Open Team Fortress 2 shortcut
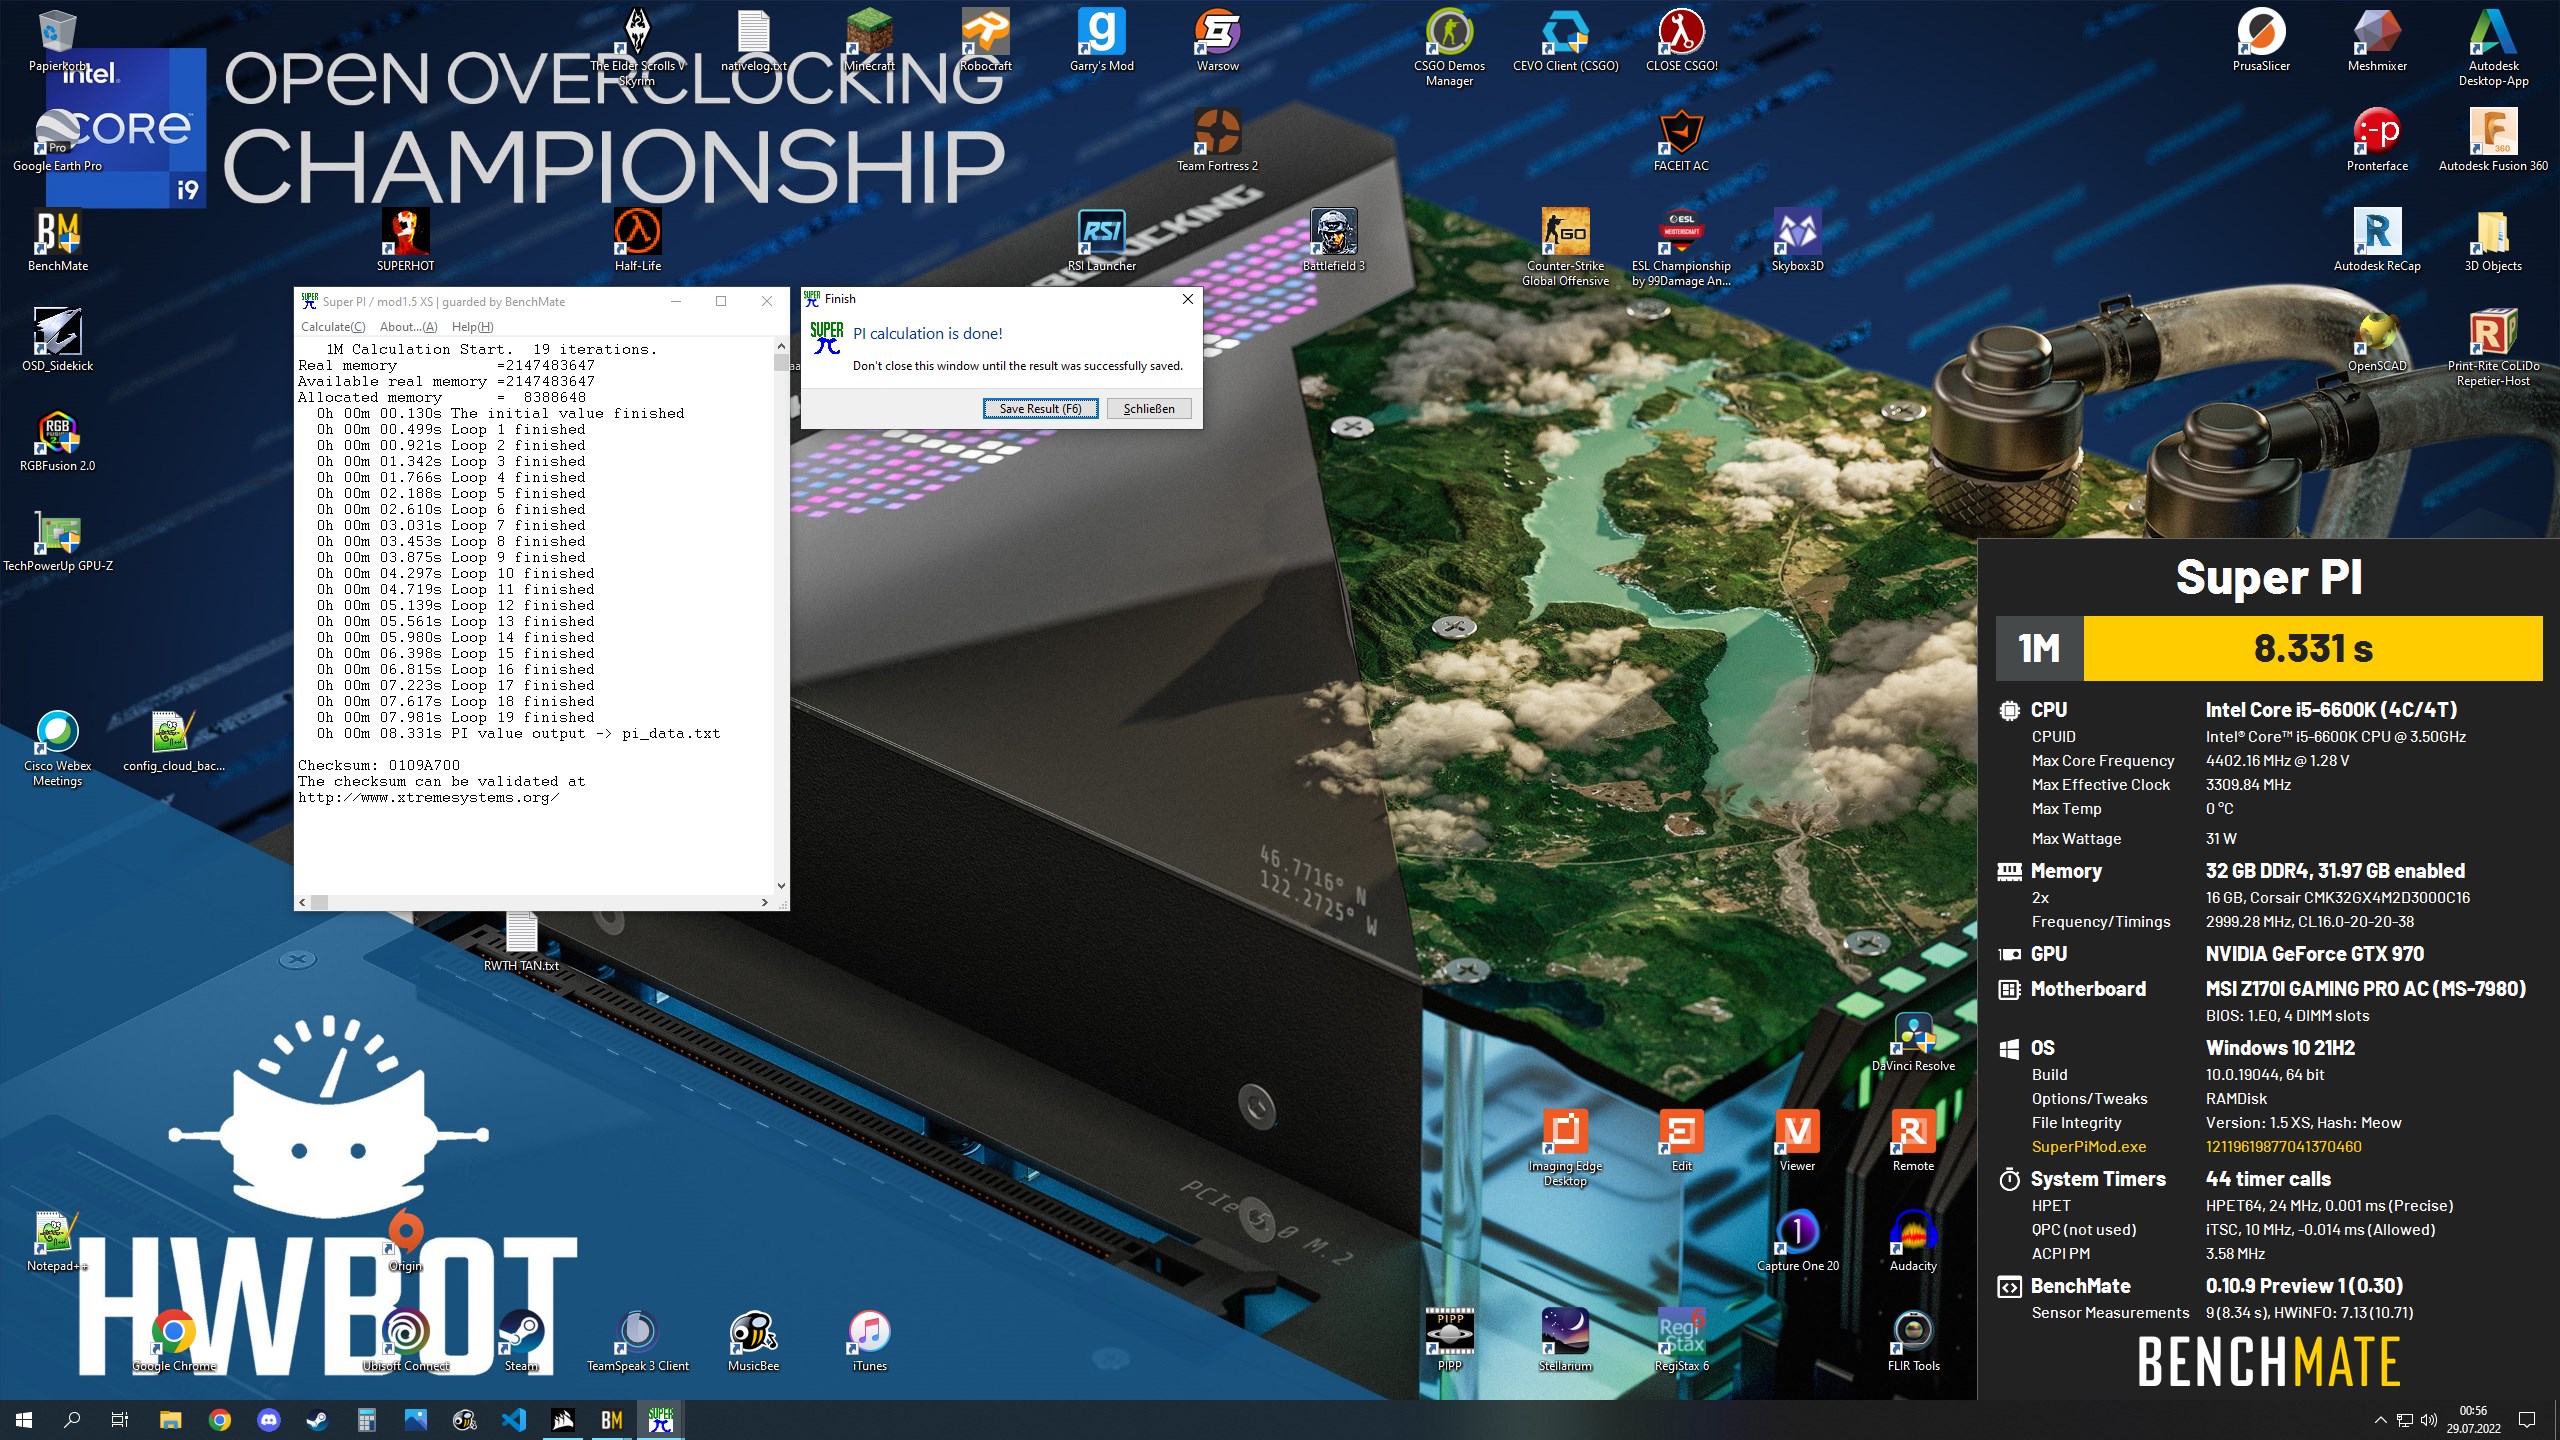2560x1440 pixels. click(x=1217, y=141)
